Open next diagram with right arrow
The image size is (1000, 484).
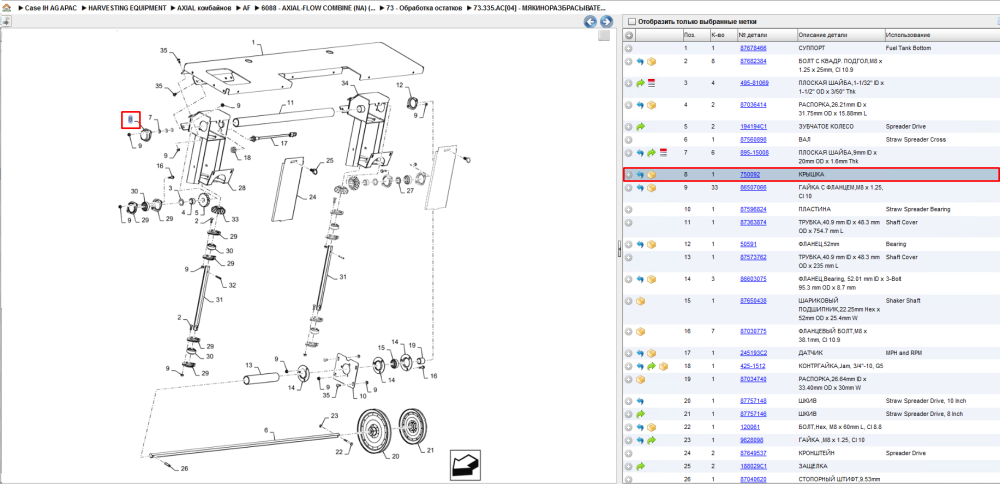pos(606,22)
